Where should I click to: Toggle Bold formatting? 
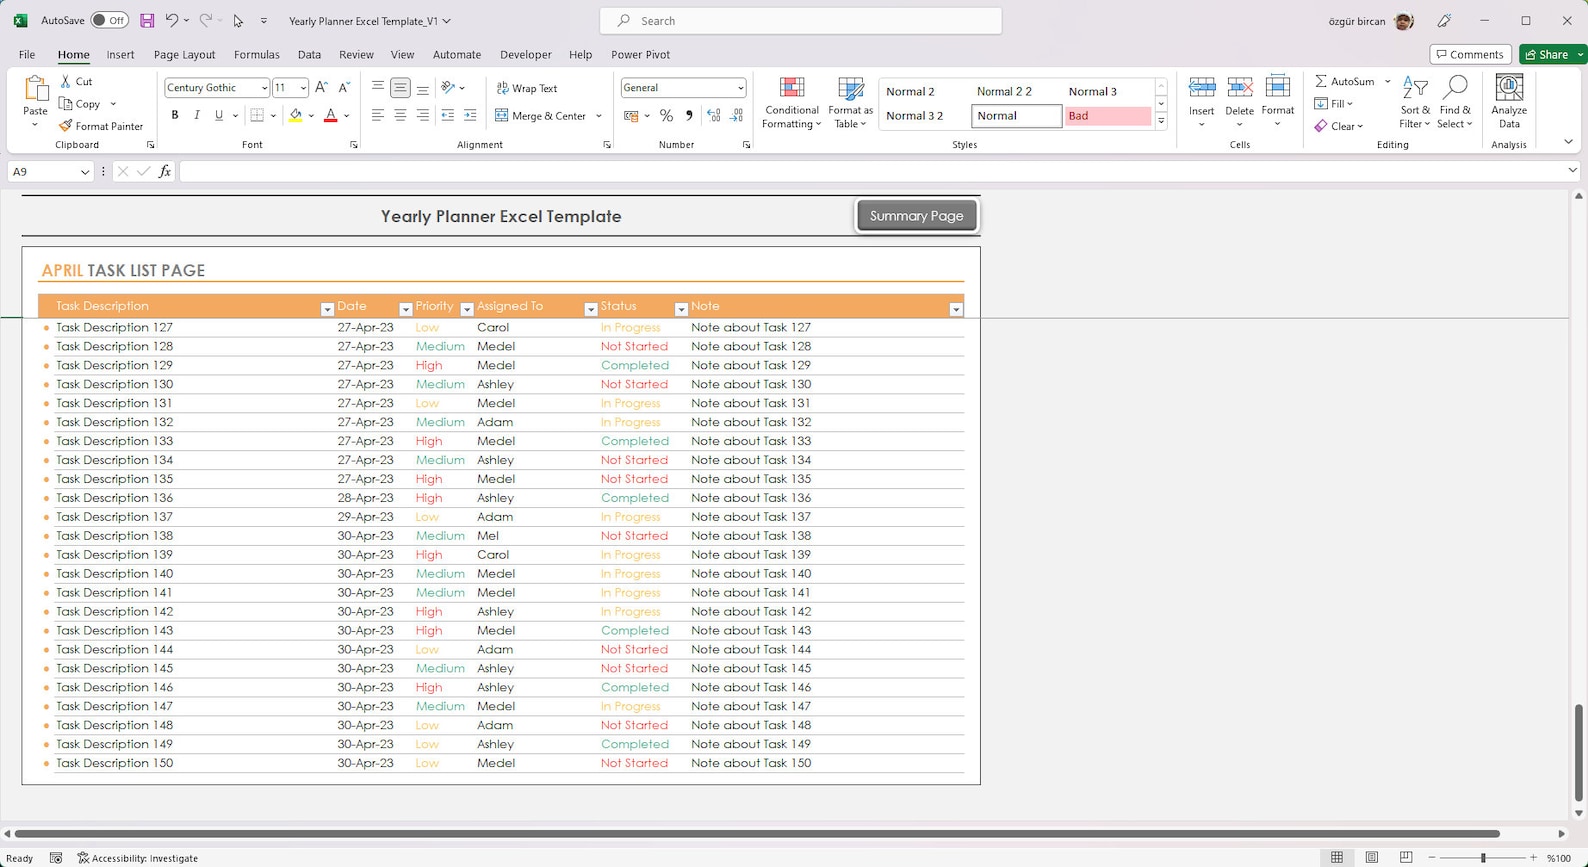click(175, 116)
